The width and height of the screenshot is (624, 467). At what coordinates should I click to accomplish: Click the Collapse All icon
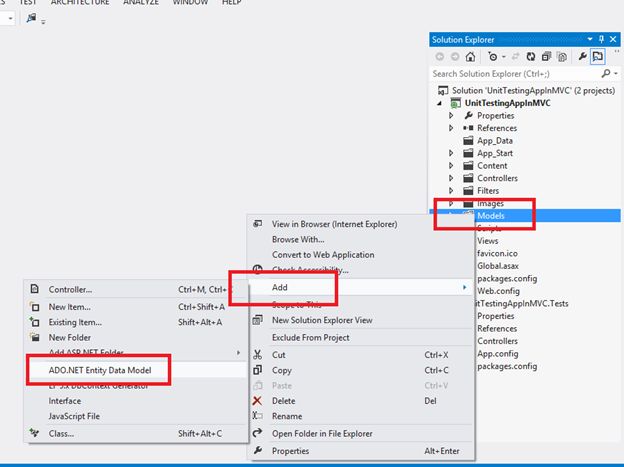[546, 57]
